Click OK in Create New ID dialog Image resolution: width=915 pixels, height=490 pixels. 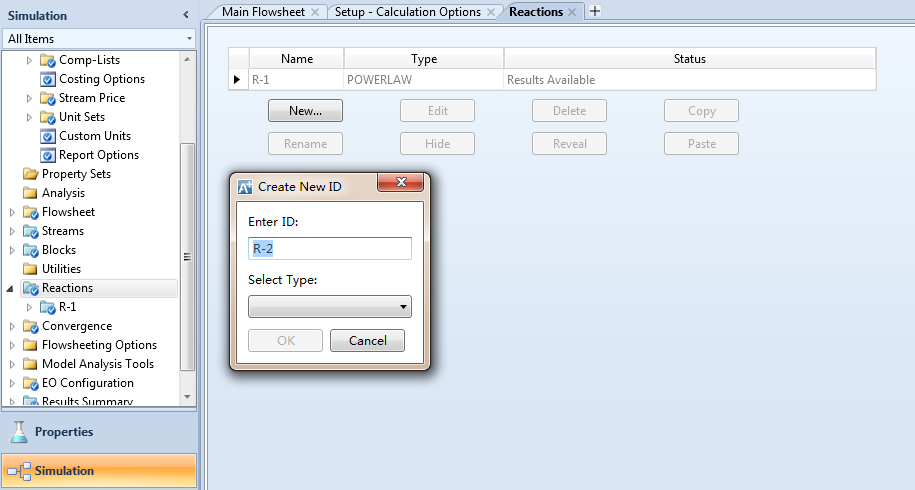click(285, 341)
